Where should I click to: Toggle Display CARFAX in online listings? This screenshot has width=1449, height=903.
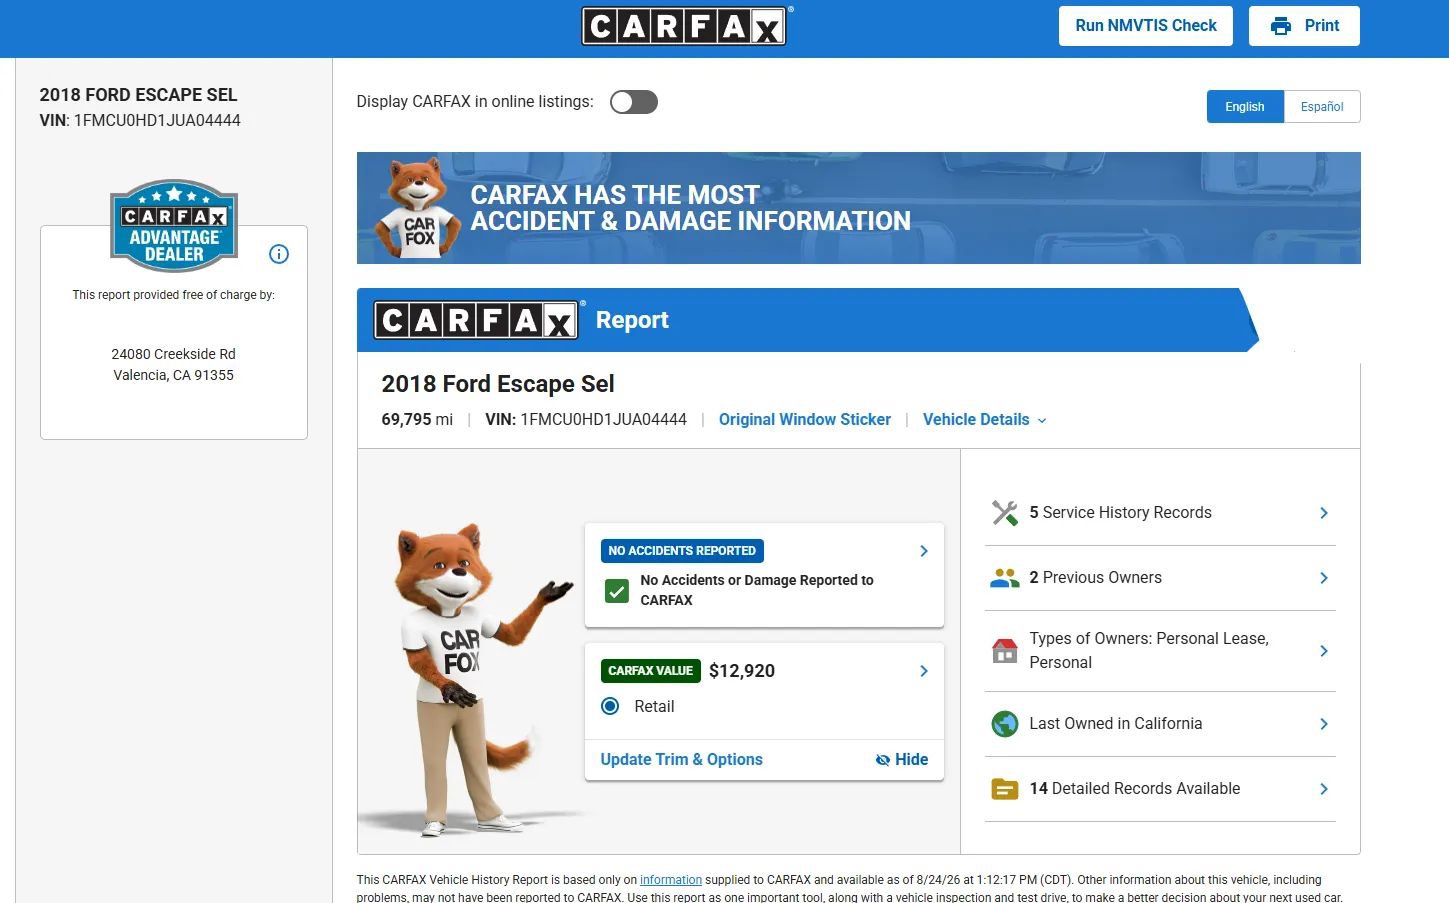coord(634,102)
